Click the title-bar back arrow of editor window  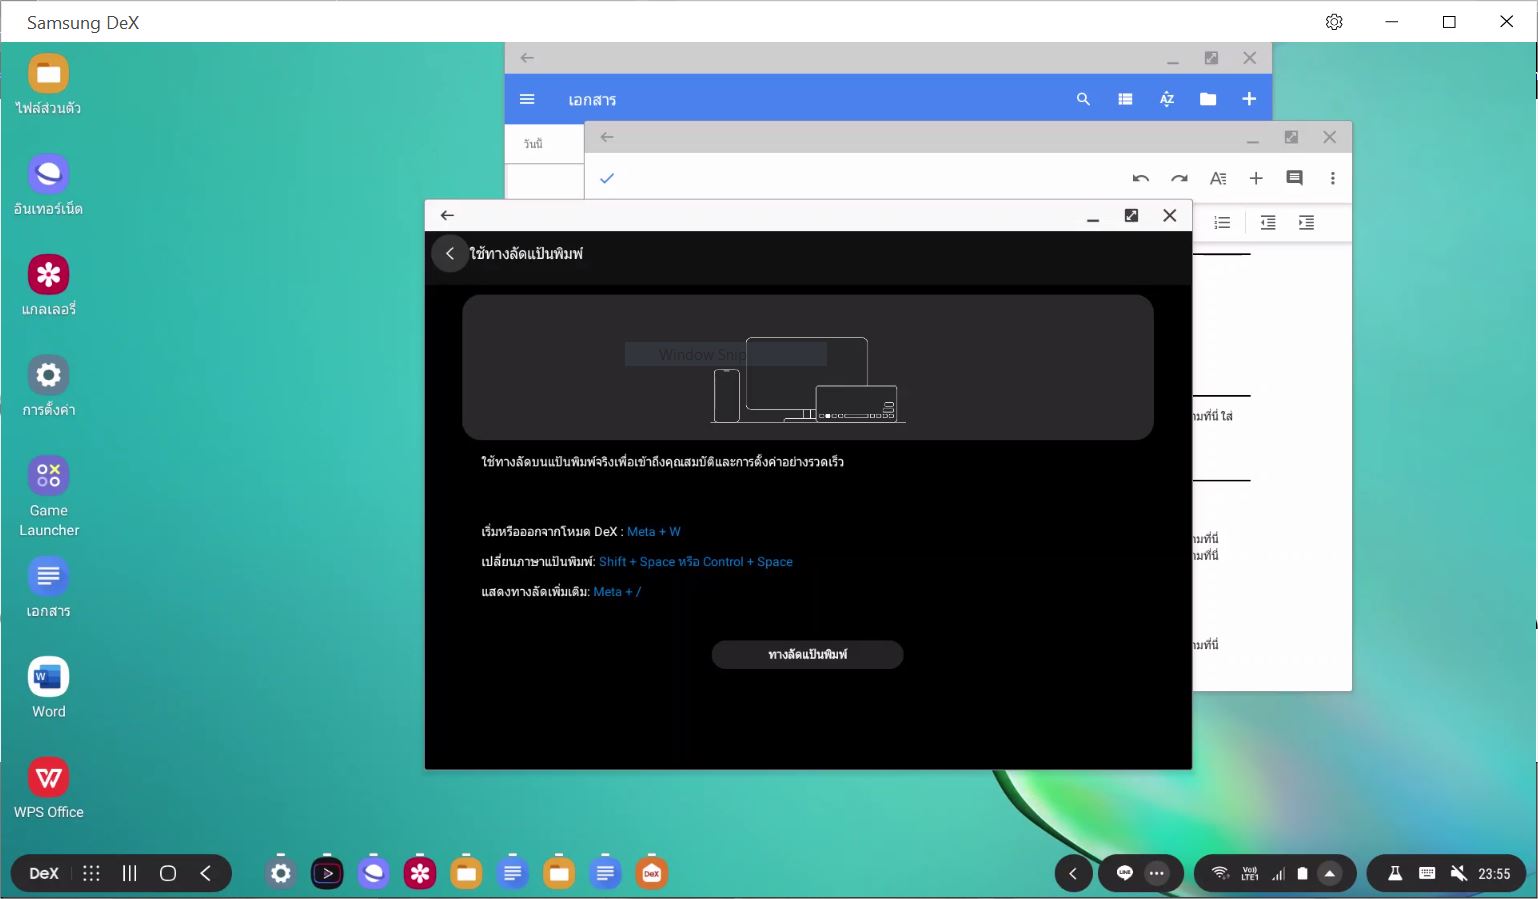pyautogui.click(x=607, y=137)
